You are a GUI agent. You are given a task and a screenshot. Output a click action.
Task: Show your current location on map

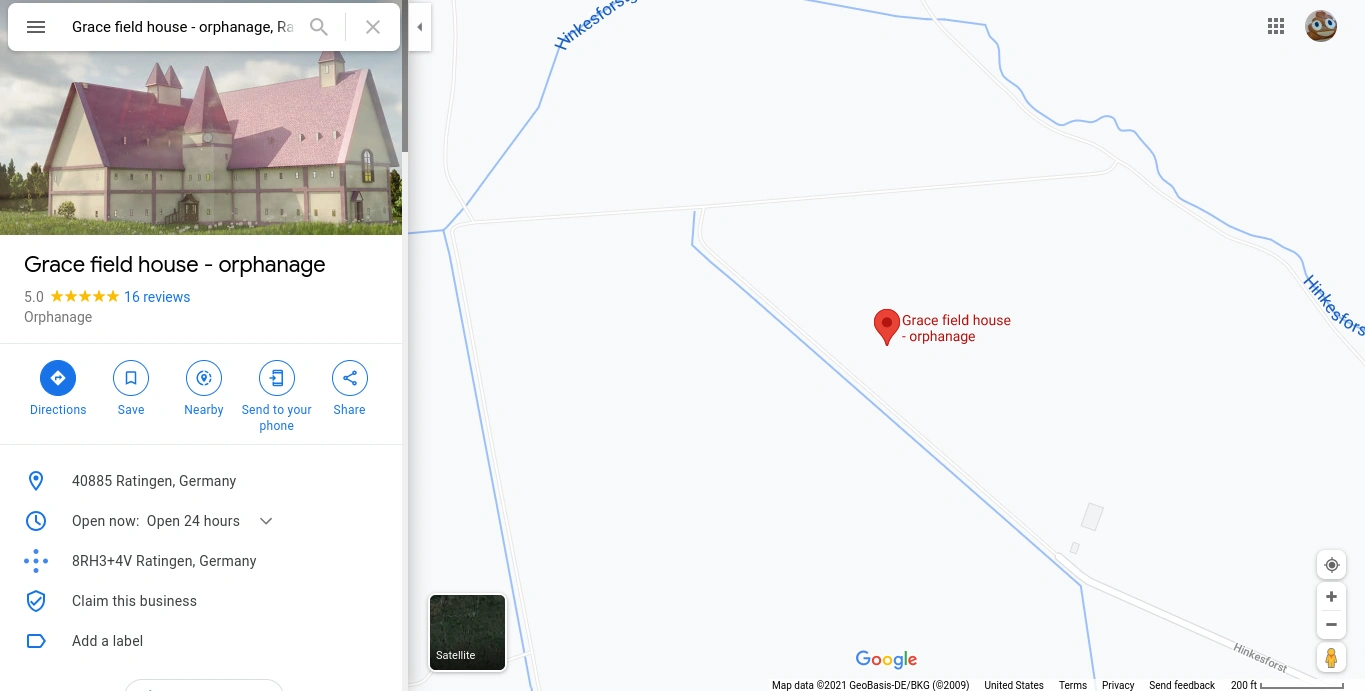[x=1331, y=565]
